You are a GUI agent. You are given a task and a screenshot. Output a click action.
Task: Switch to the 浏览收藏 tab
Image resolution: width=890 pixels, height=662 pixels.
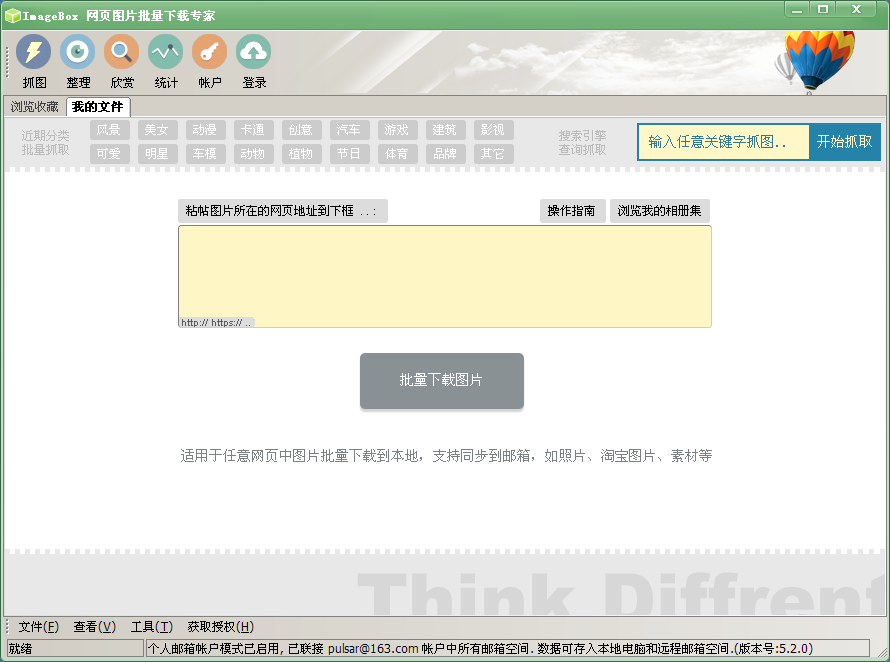pos(35,106)
